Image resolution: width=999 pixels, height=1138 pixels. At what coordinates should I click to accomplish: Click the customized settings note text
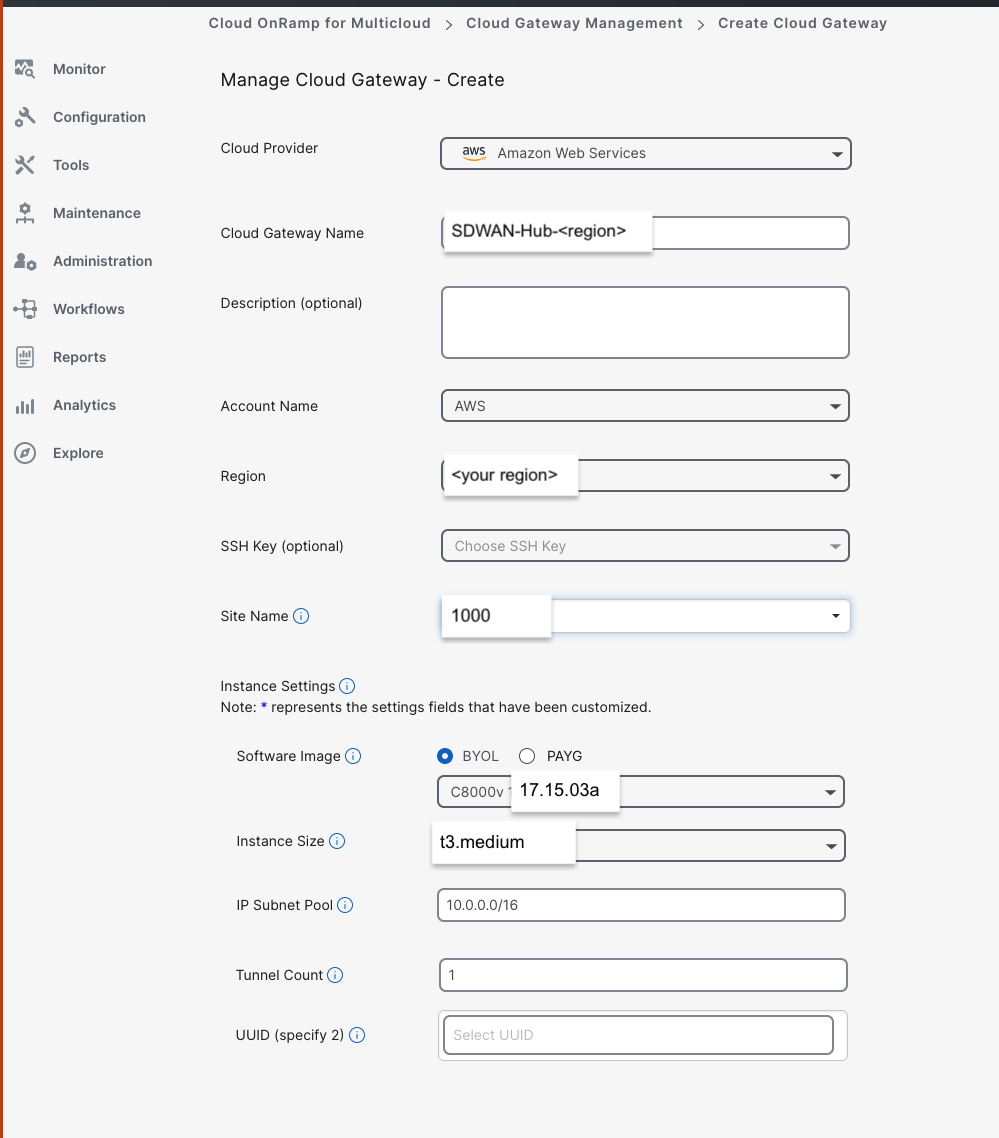(x=436, y=707)
